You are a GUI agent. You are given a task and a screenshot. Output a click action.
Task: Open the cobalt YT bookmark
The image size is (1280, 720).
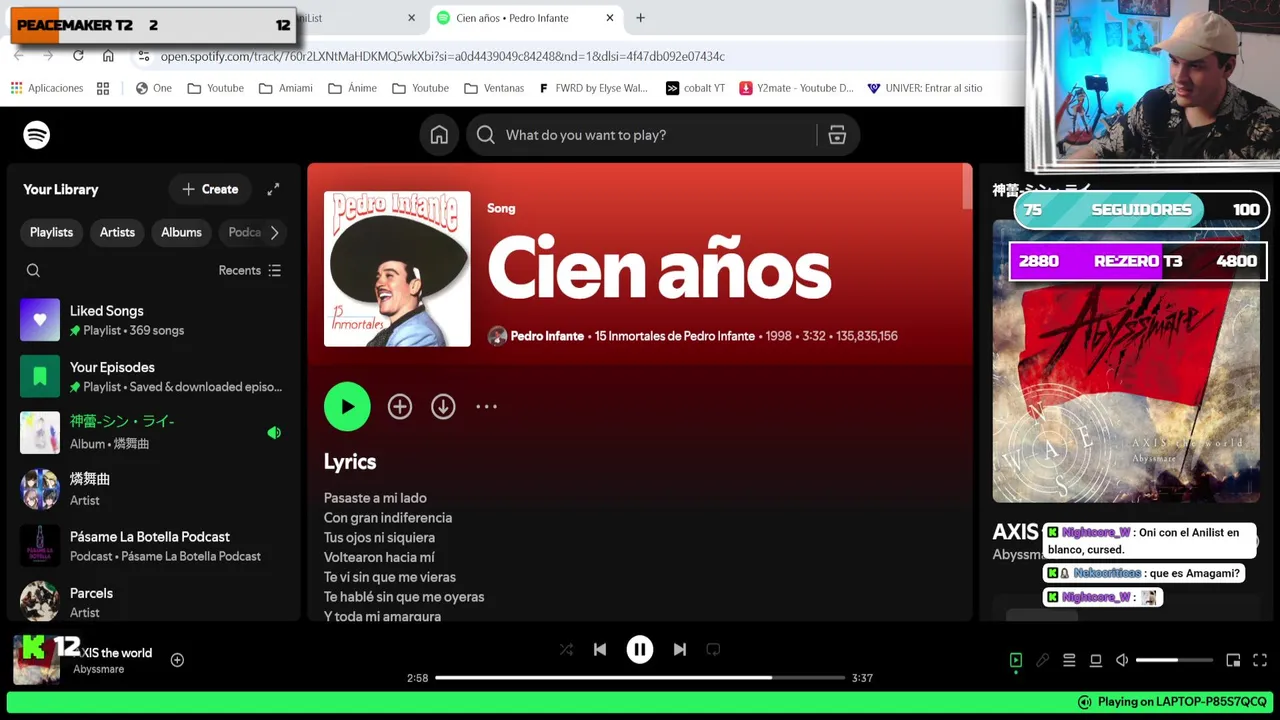tap(695, 88)
